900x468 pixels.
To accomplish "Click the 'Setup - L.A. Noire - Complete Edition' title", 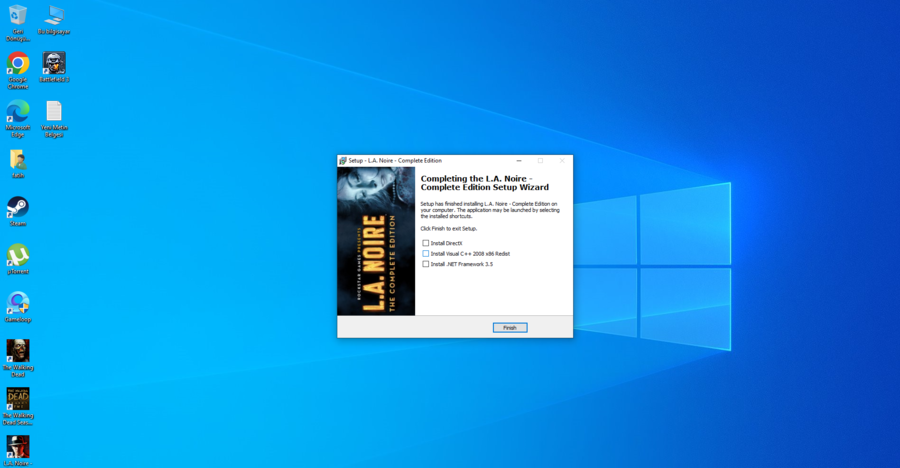I will 395,161.
